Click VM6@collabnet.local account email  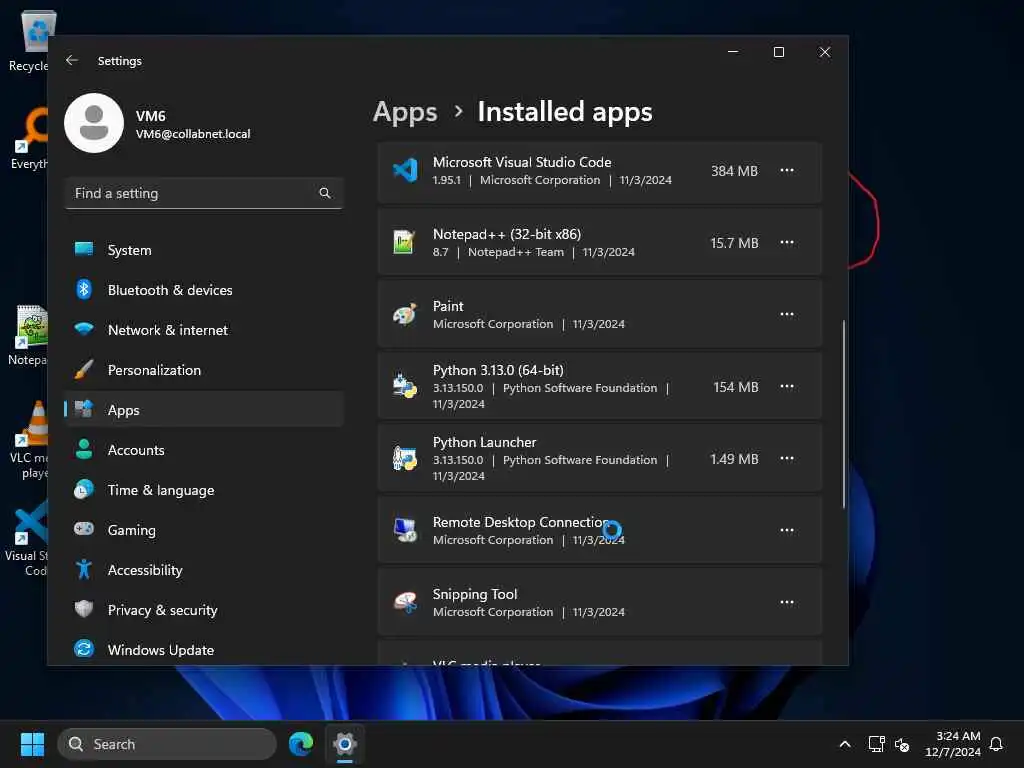click(x=193, y=134)
